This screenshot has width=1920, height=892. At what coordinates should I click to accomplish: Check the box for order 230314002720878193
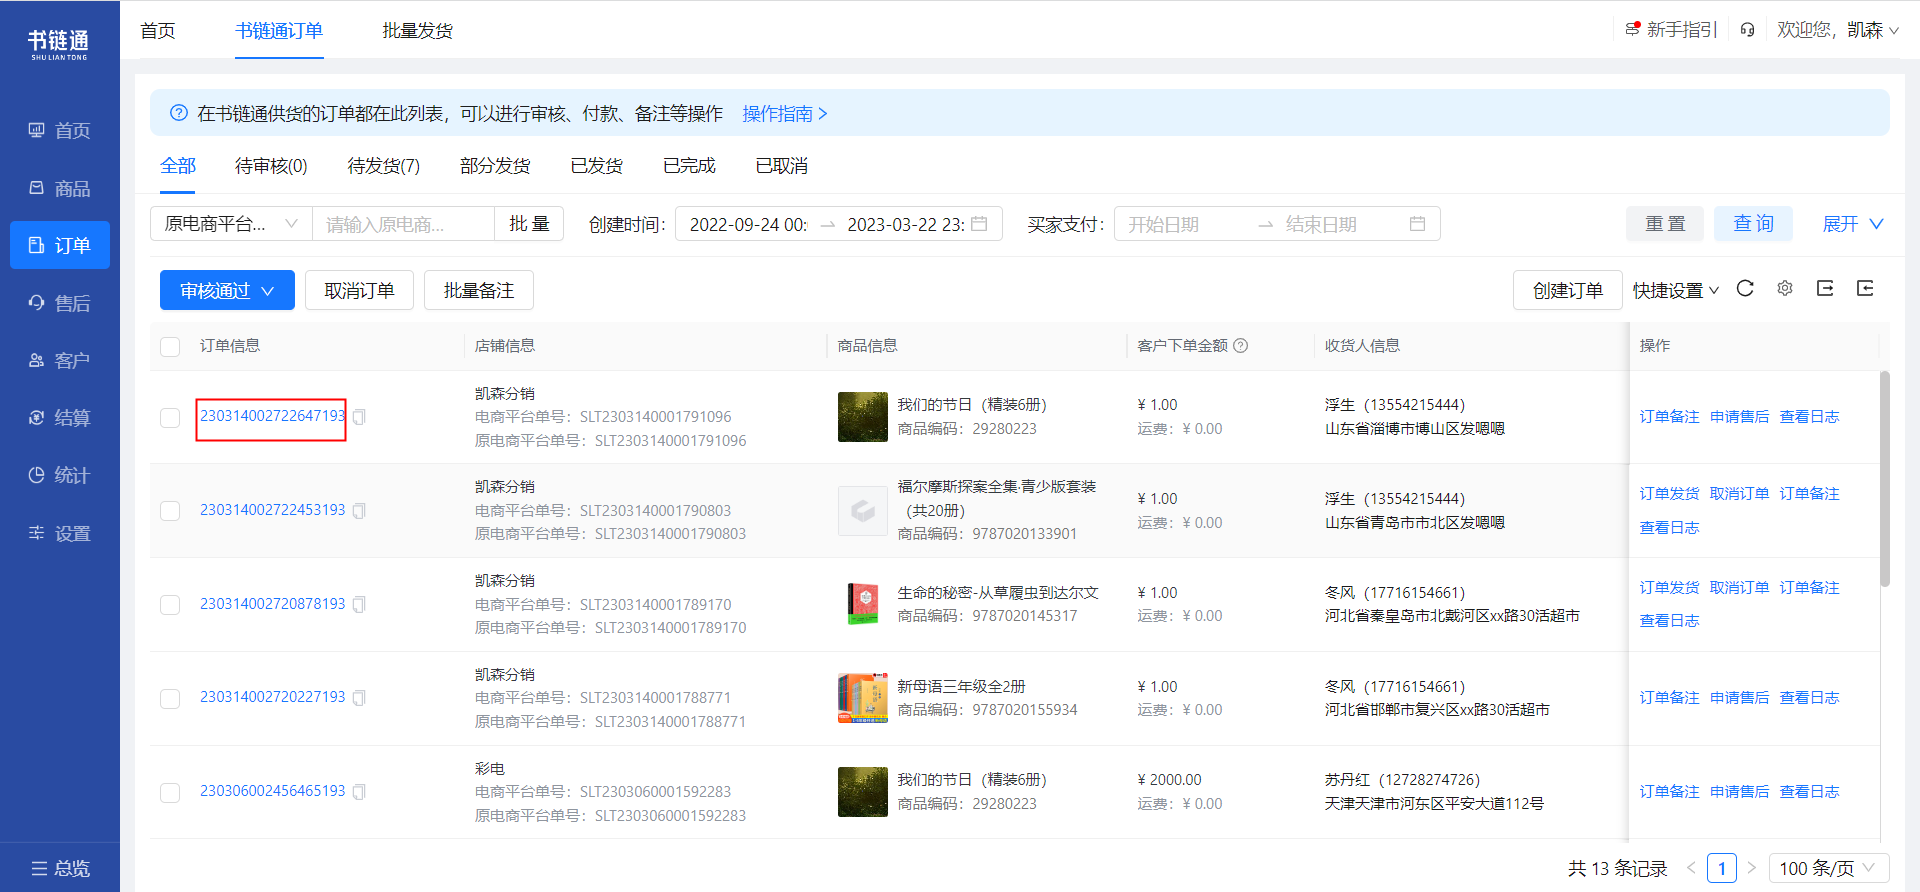(170, 604)
